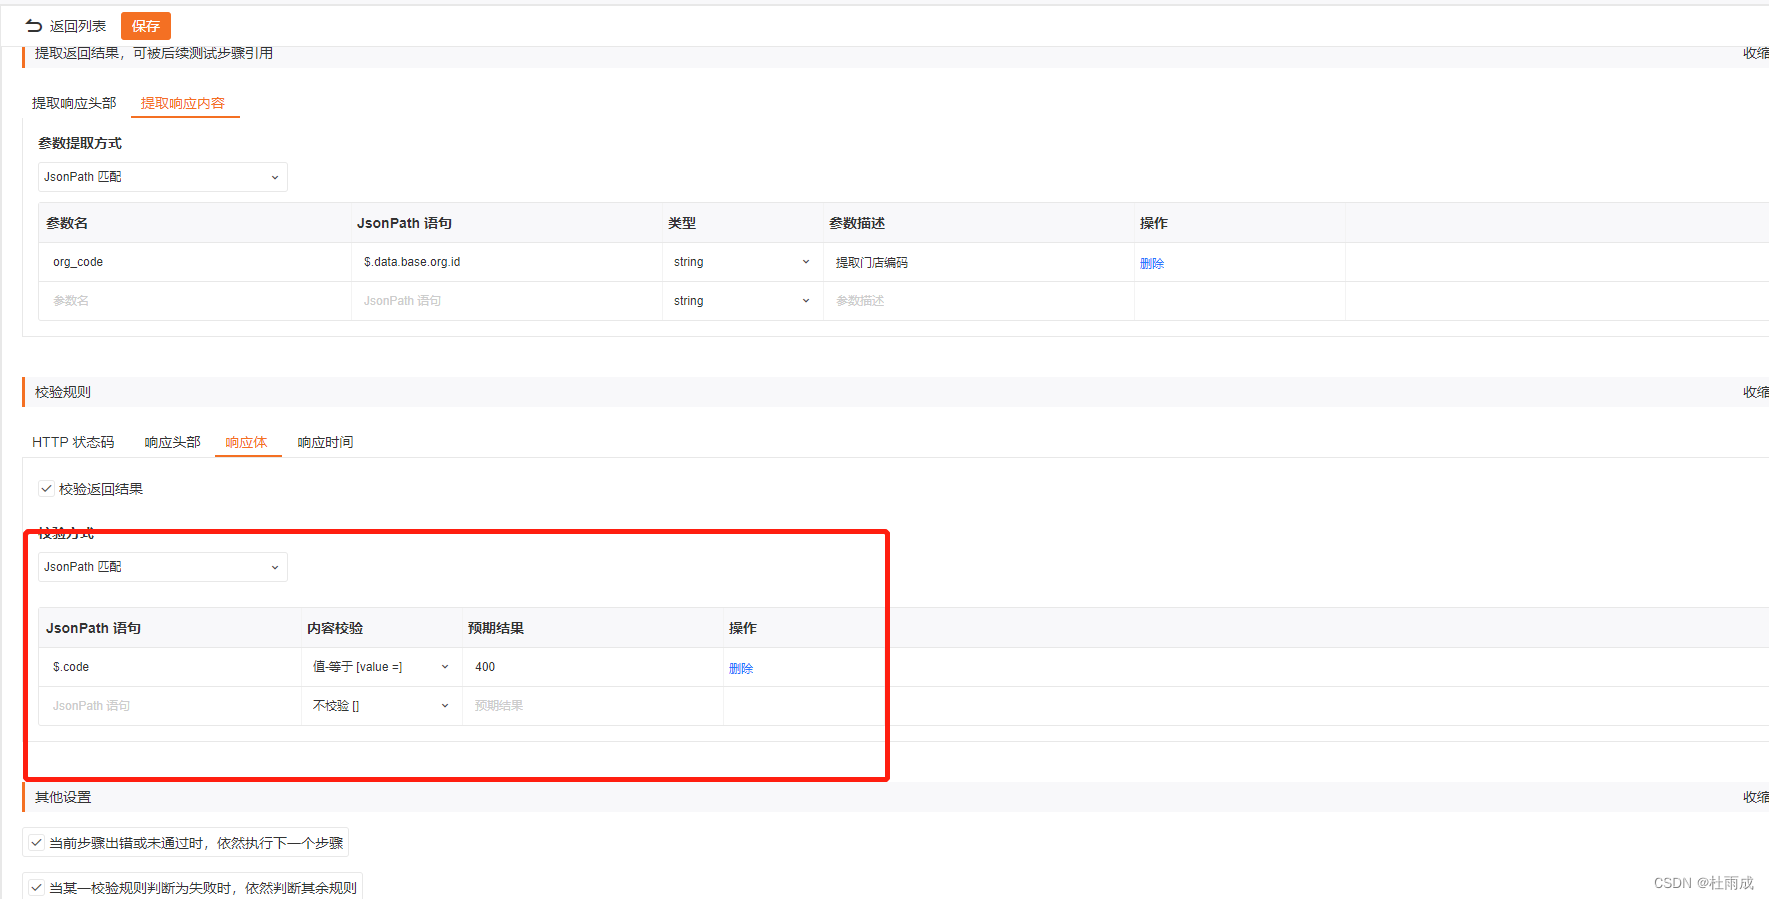Toggle 当前步骤出错或未通过时 continue checkbox

(x=36, y=843)
